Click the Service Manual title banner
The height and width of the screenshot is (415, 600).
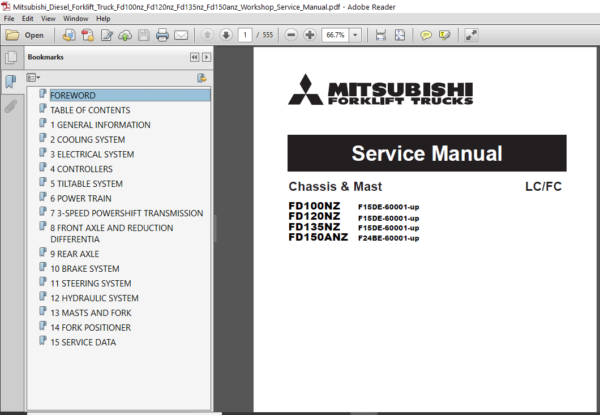tap(427, 153)
